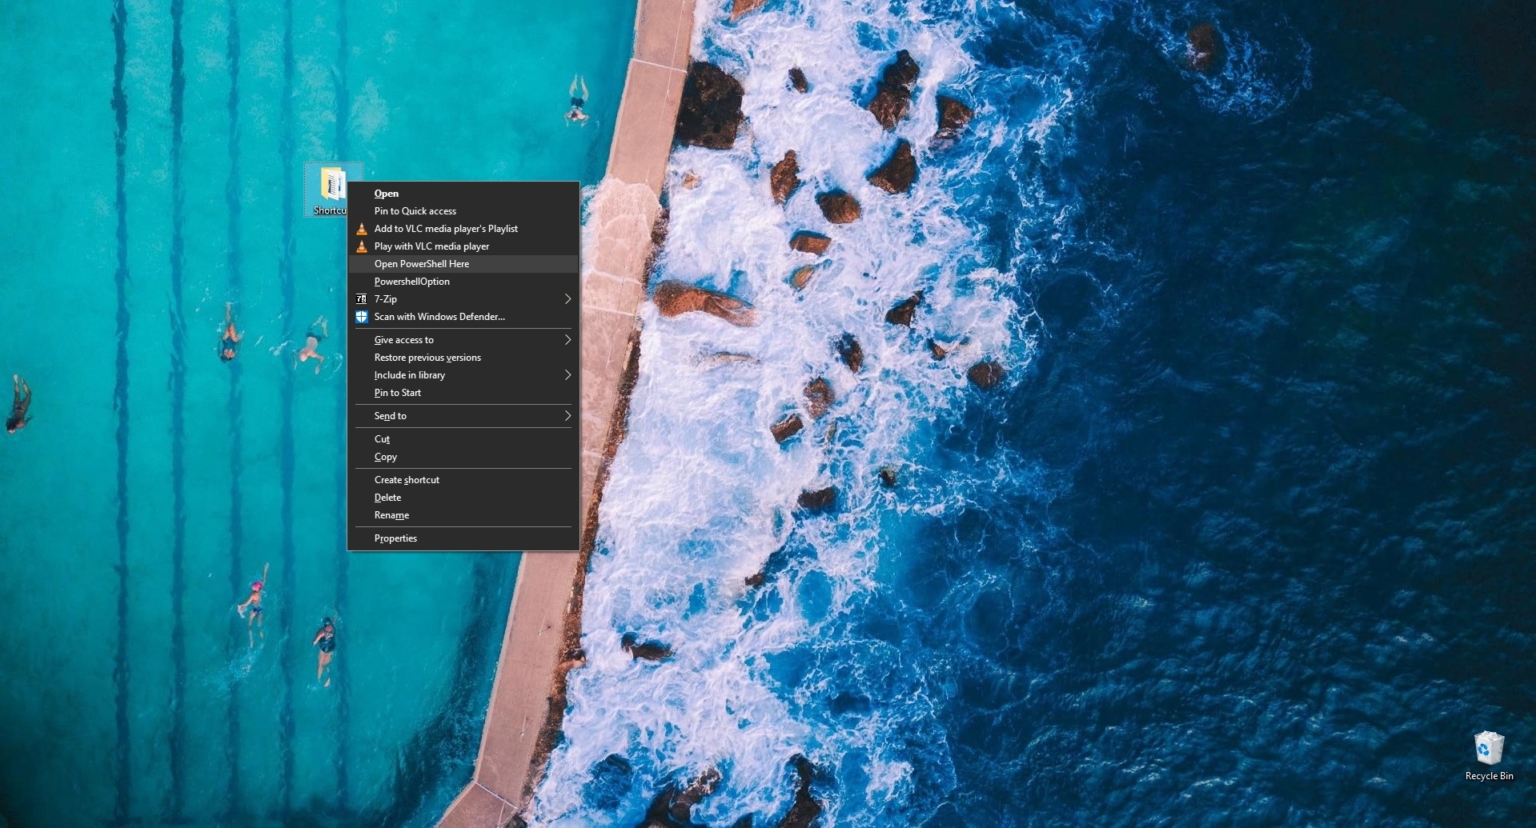This screenshot has width=1536, height=828.
Task: Choose Pin to Quick access
Action: pyautogui.click(x=415, y=211)
